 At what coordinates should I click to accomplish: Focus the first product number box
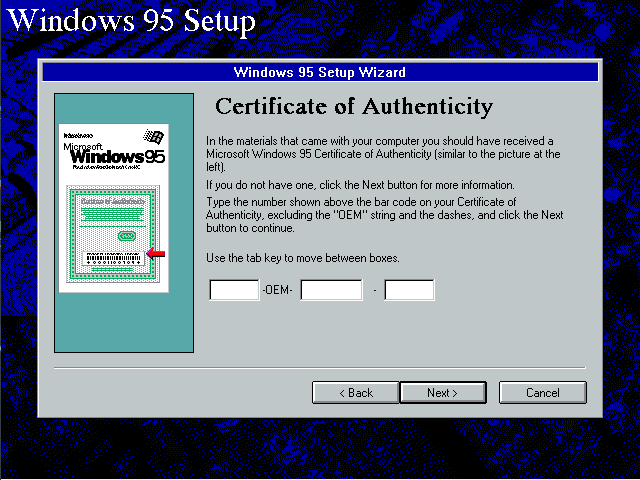click(x=234, y=290)
